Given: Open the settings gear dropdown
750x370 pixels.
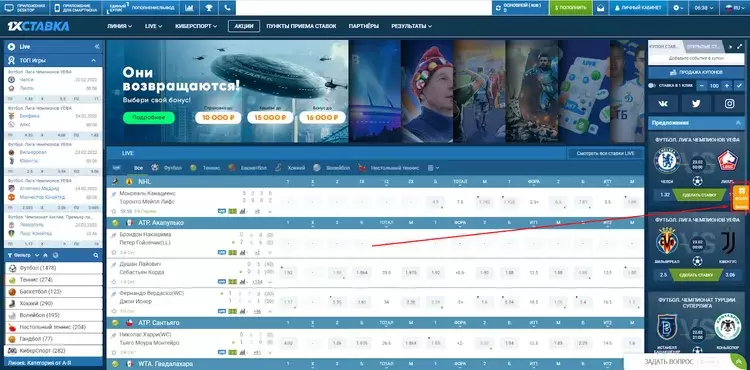Looking at the screenshot, I should click(678, 8).
